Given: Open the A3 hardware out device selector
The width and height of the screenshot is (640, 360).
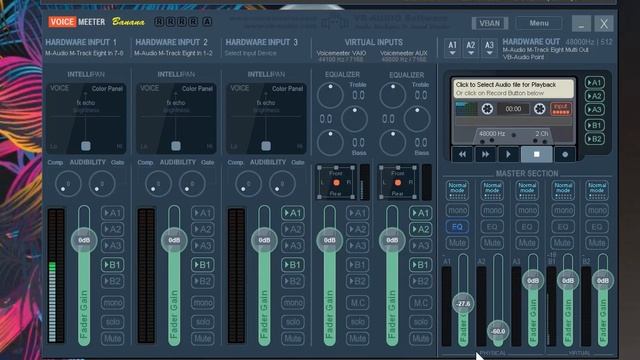Looking at the screenshot, I should [x=489, y=48].
